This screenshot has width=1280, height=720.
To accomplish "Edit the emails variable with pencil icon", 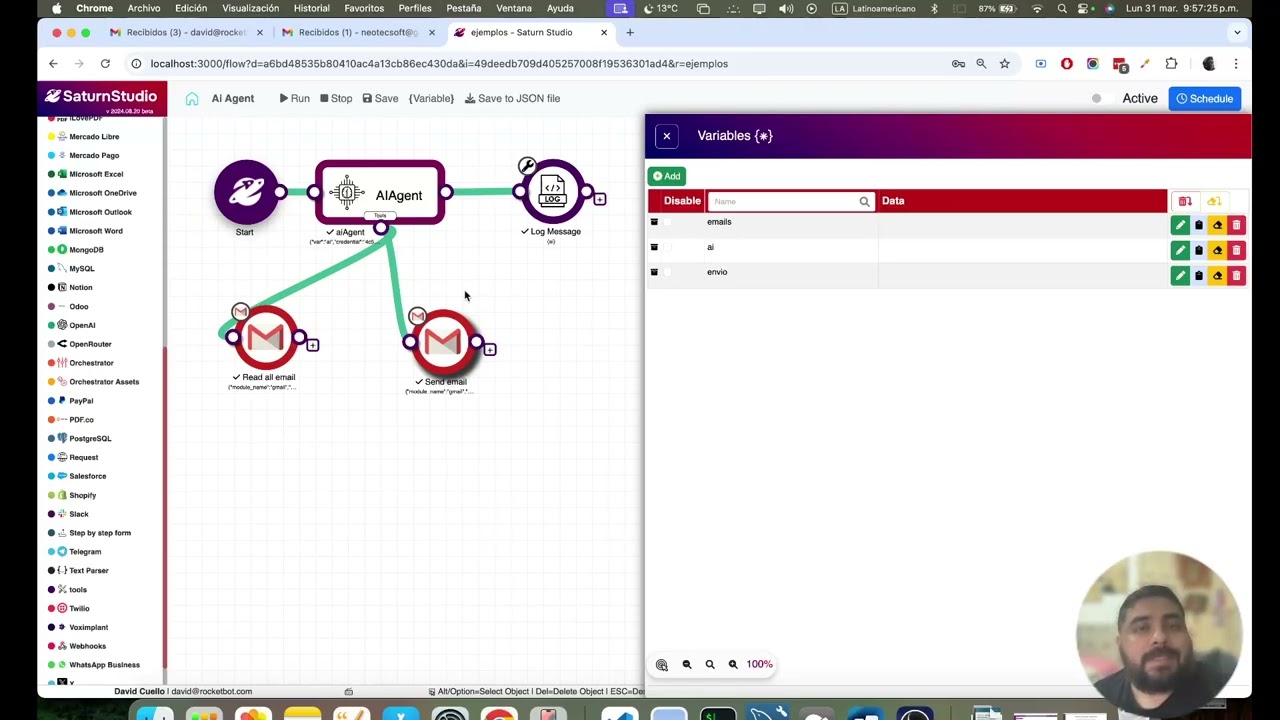I will (1180, 225).
